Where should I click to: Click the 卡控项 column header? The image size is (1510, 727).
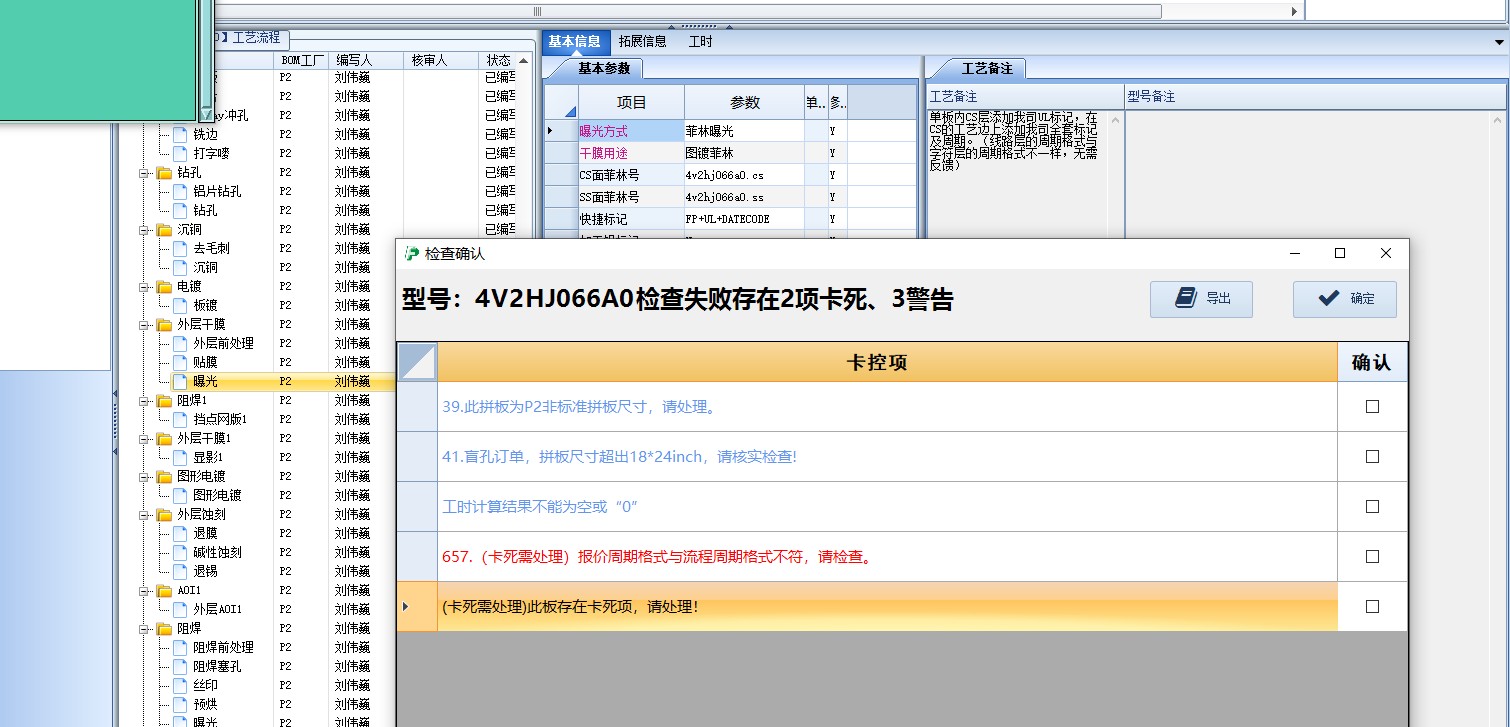(887, 362)
